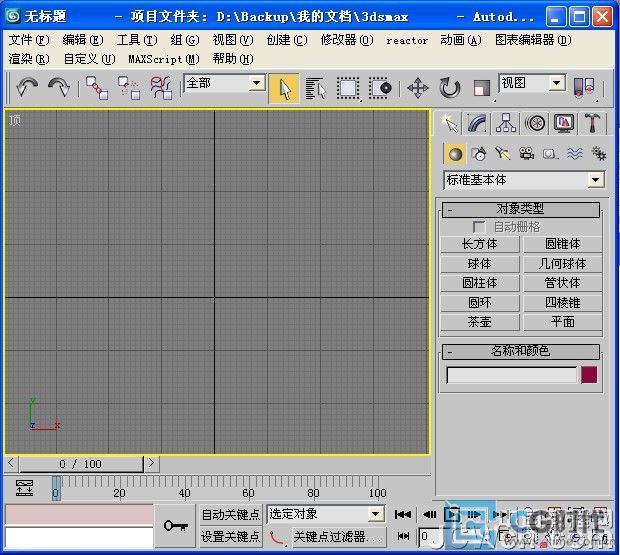Click the 长方体 box button
The height and width of the screenshot is (555, 620).
pyautogui.click(x=480, y=244)
